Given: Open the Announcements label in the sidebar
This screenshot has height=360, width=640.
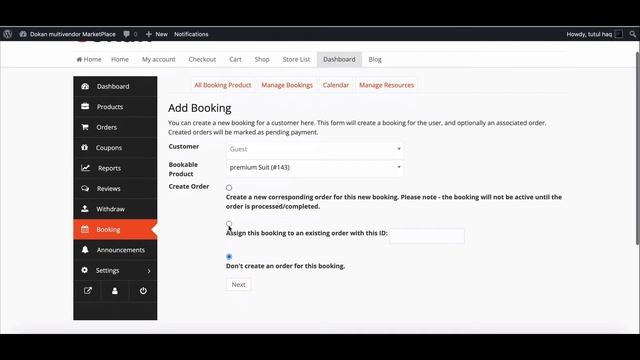Looking at the screenshot, I should (121, 250).
